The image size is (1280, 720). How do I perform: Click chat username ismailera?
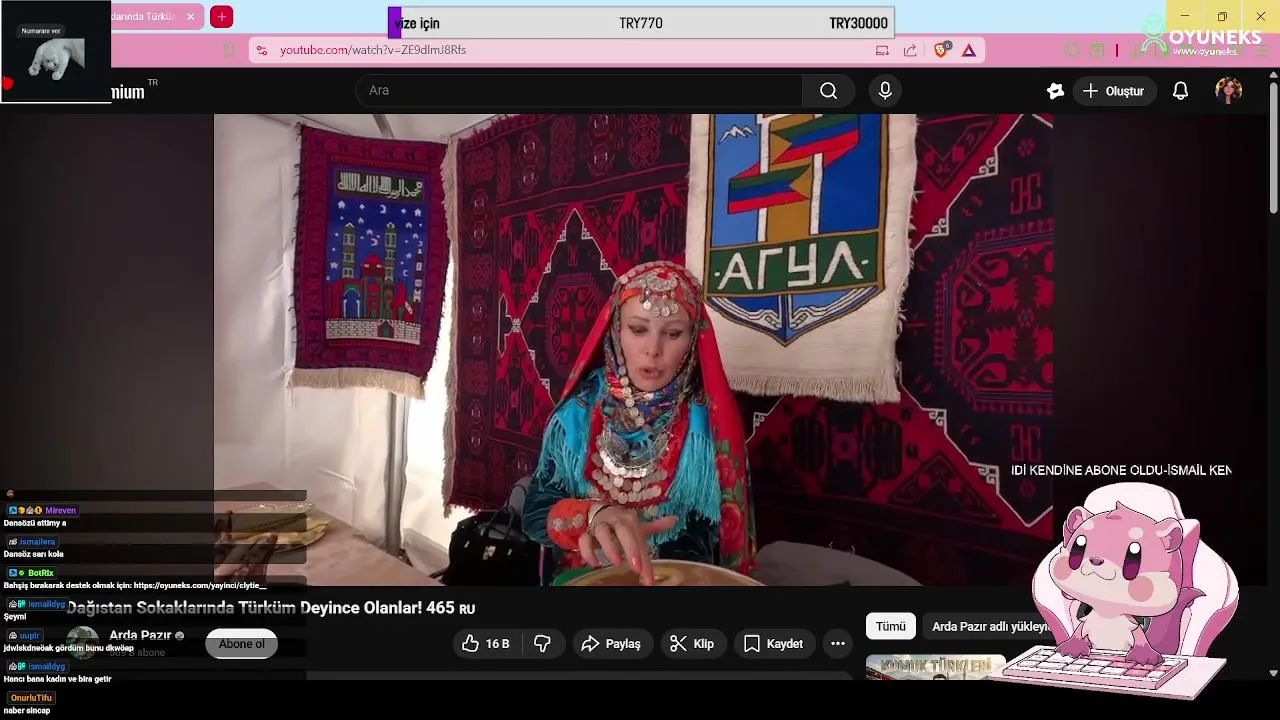coord(38,542)
